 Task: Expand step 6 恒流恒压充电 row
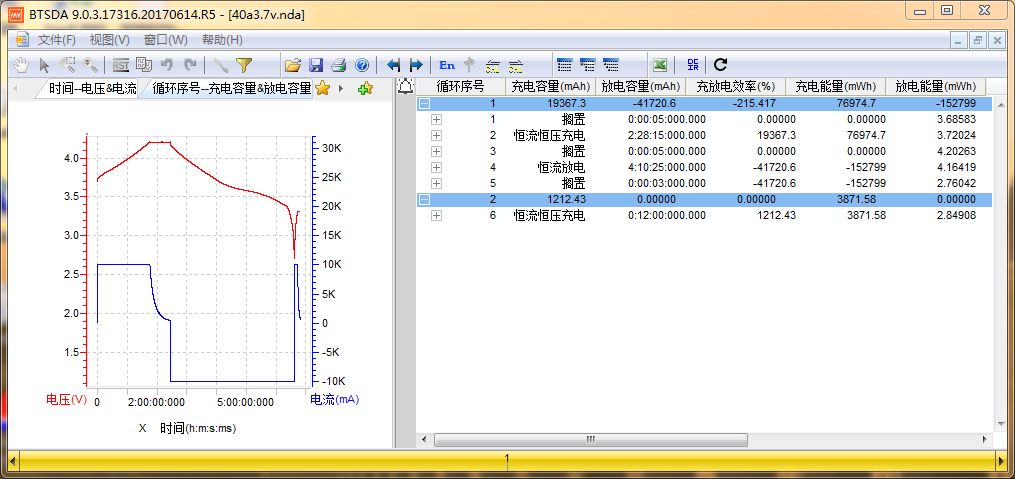coord(436,216)
